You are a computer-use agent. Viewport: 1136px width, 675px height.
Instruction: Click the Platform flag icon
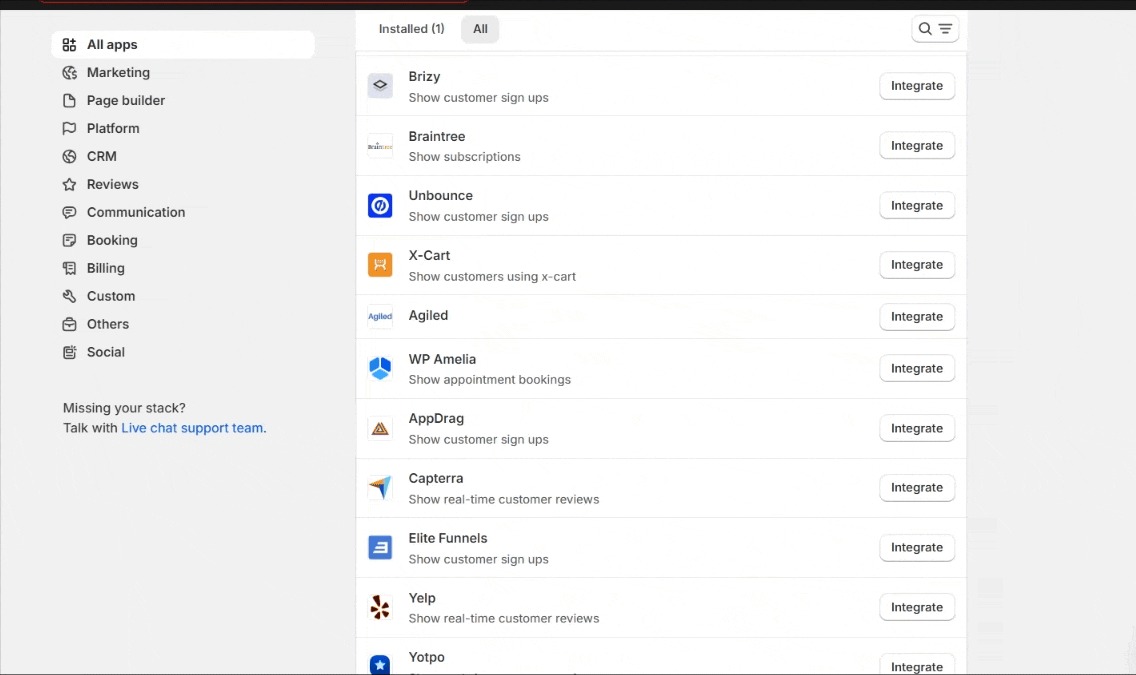(70, 128)
